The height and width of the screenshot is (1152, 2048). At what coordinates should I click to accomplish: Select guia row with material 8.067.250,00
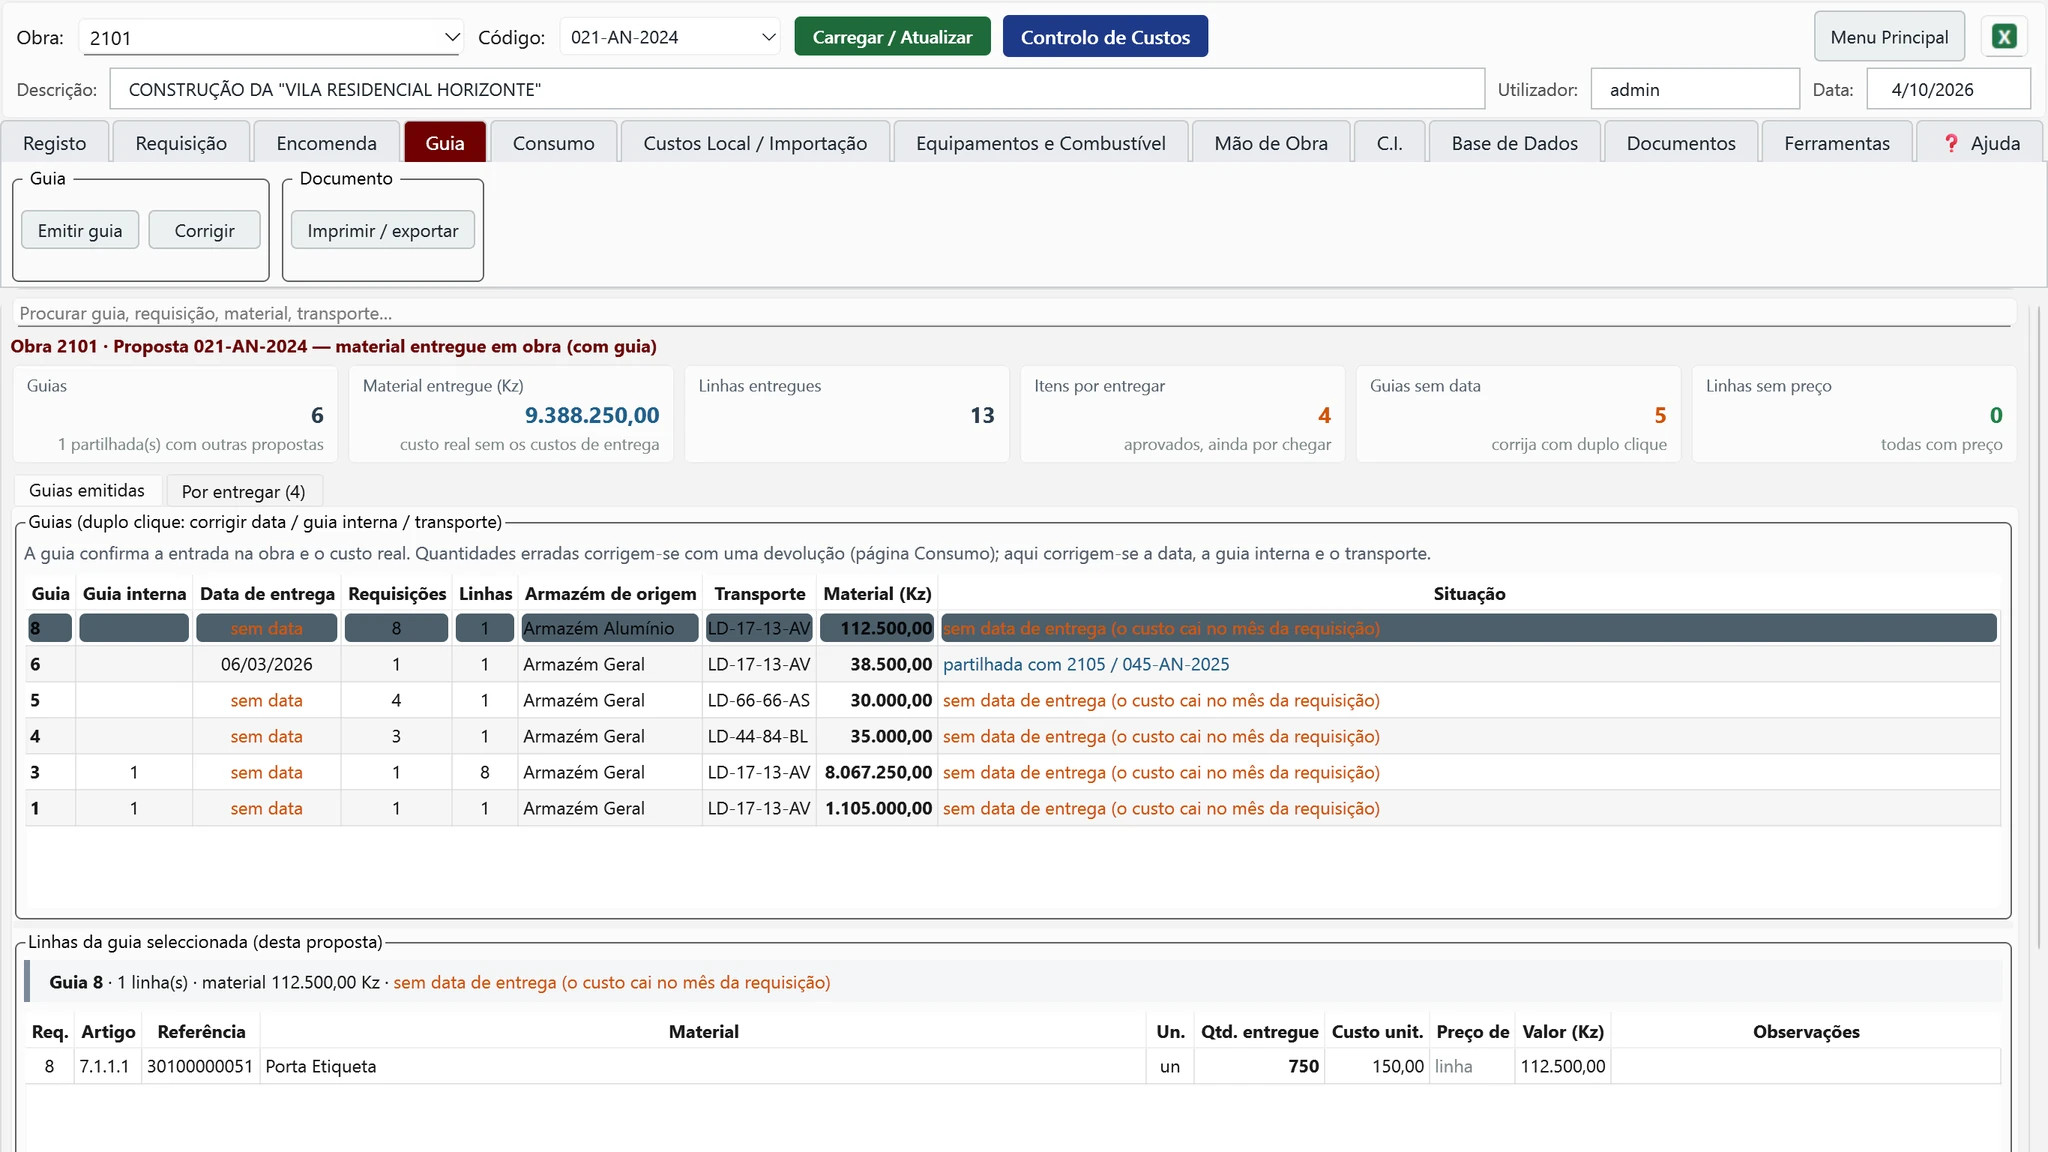pyautogui.click(x=1012, y=772)
